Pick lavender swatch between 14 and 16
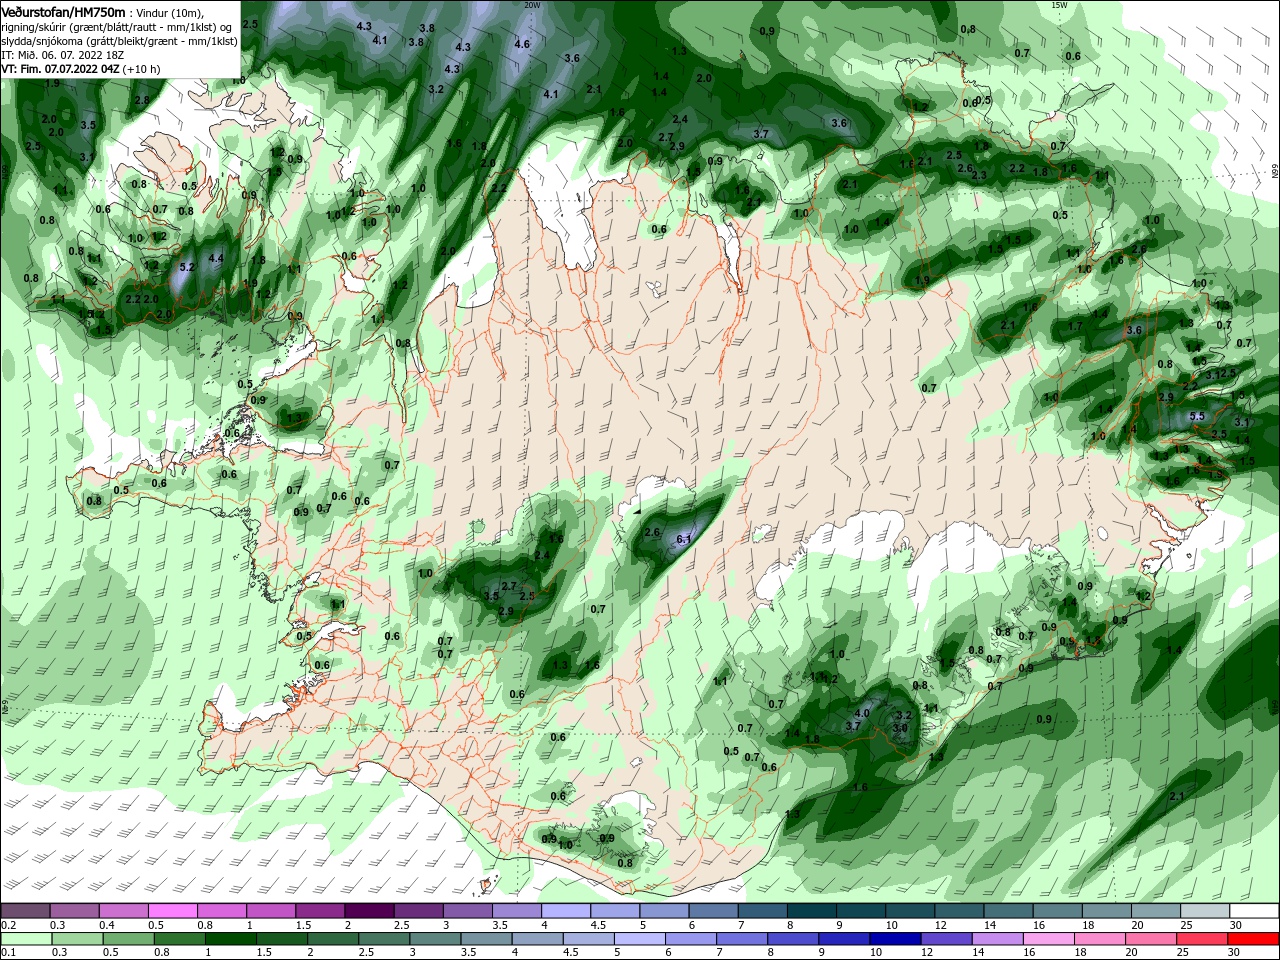This screenshot has width=1280, height=960. pos(997,939)
